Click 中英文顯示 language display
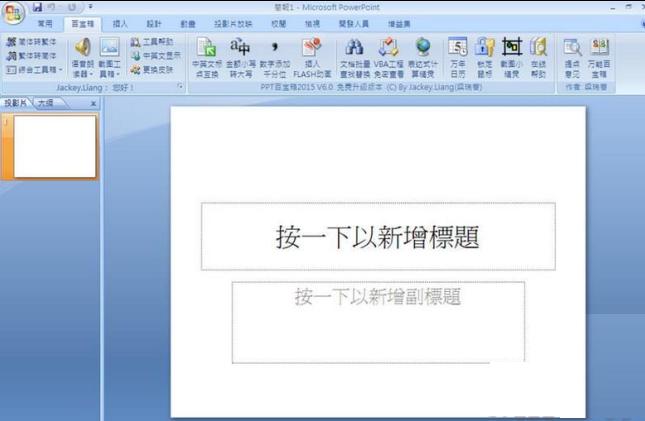 (155, 56)
